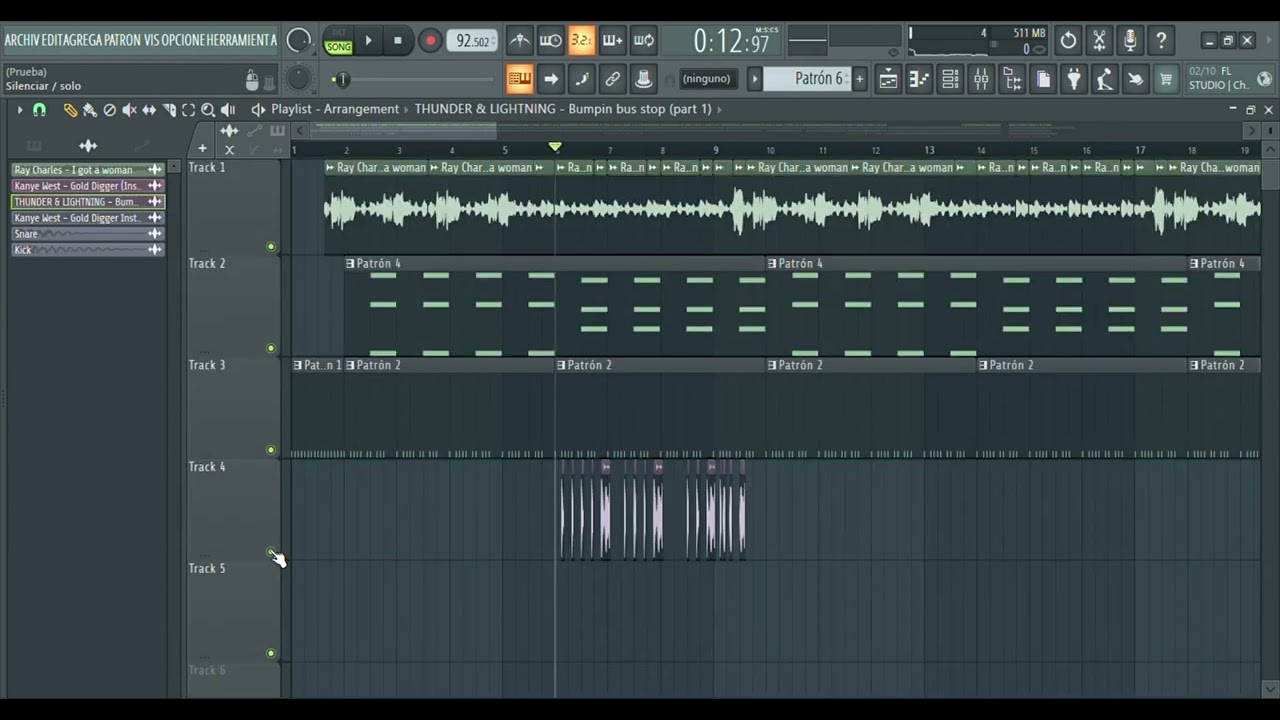Toggle link/multilink to controllers button
This screenshot has width=1280, height=720.
pyautogui.click(x=612, y=79)
